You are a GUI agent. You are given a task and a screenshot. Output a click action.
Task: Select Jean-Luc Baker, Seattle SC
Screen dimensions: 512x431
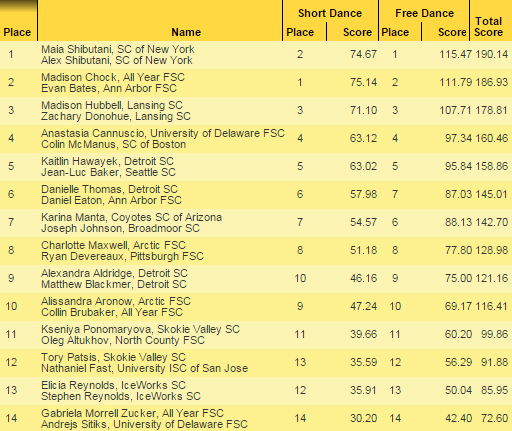click(x=108, y=172)
